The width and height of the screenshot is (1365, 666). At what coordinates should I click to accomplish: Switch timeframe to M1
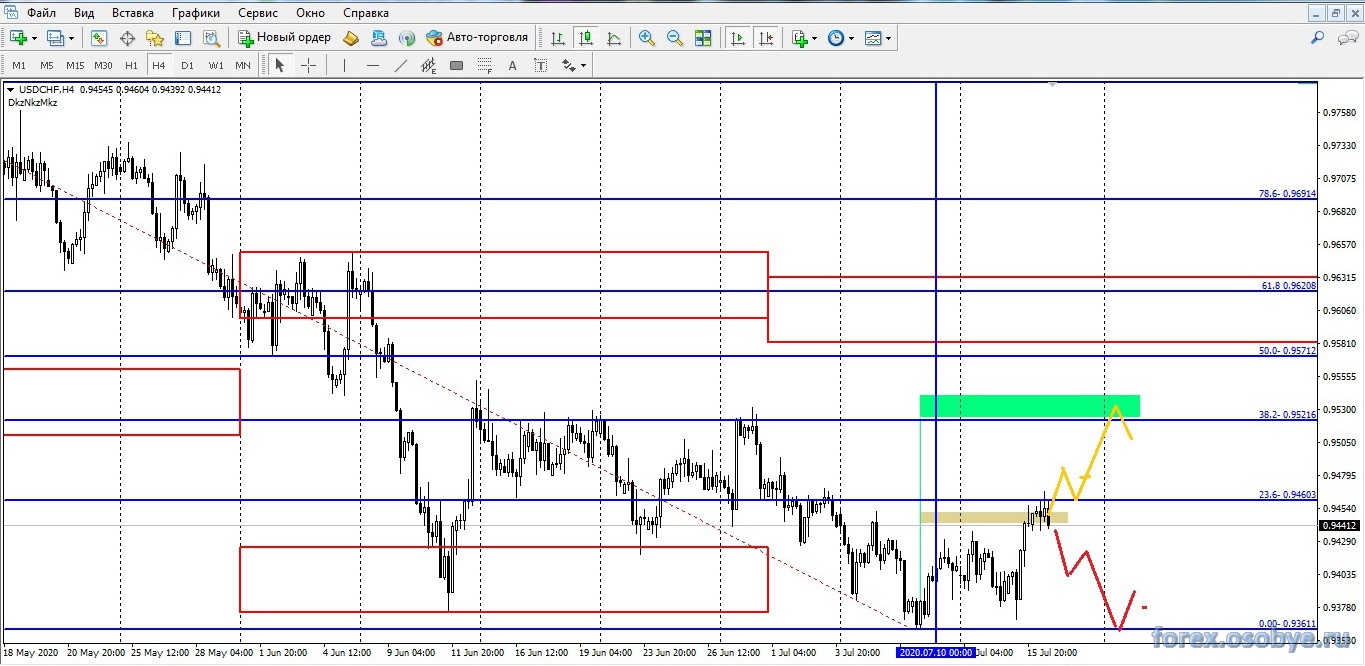19,65
